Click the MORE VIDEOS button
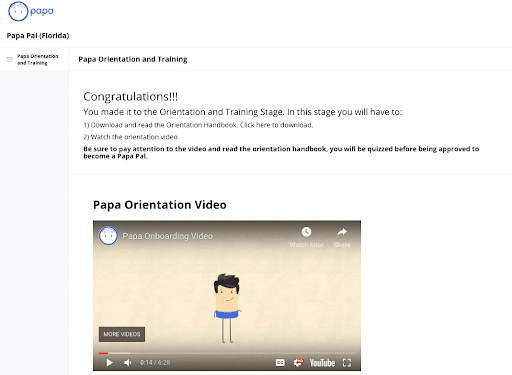 pyautogui.click(x=122, y=334)
